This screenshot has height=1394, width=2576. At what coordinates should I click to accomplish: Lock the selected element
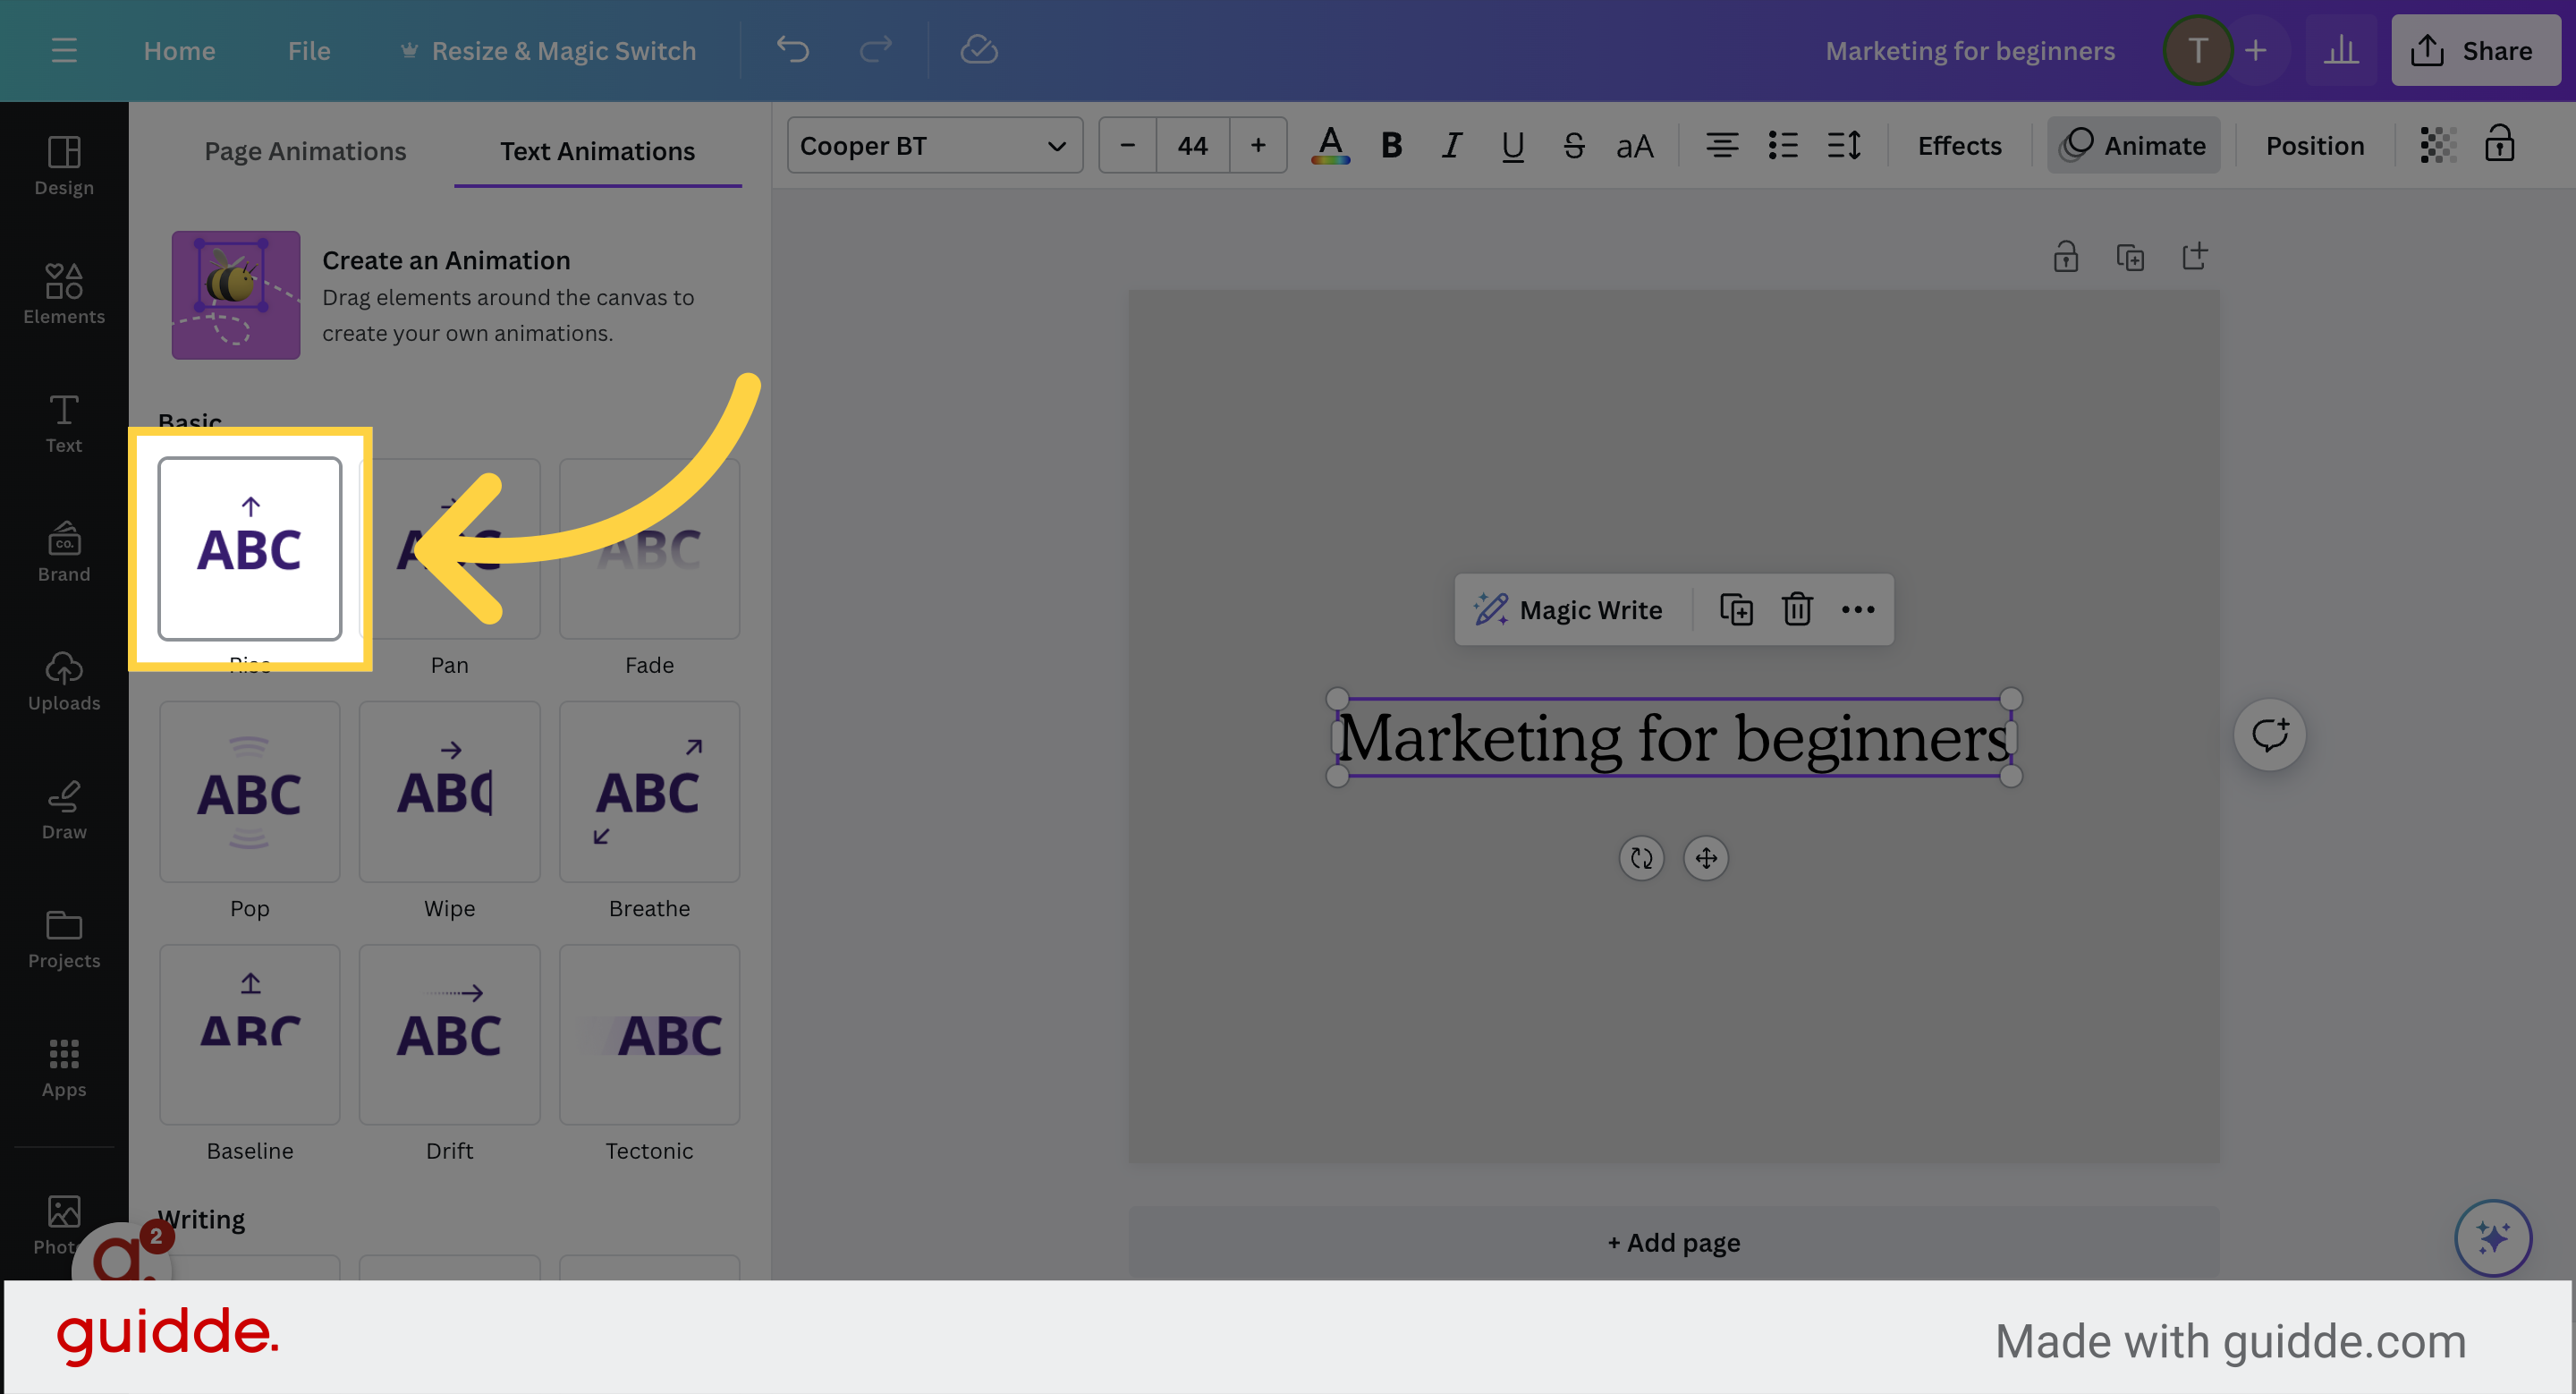coord(2500,145)
